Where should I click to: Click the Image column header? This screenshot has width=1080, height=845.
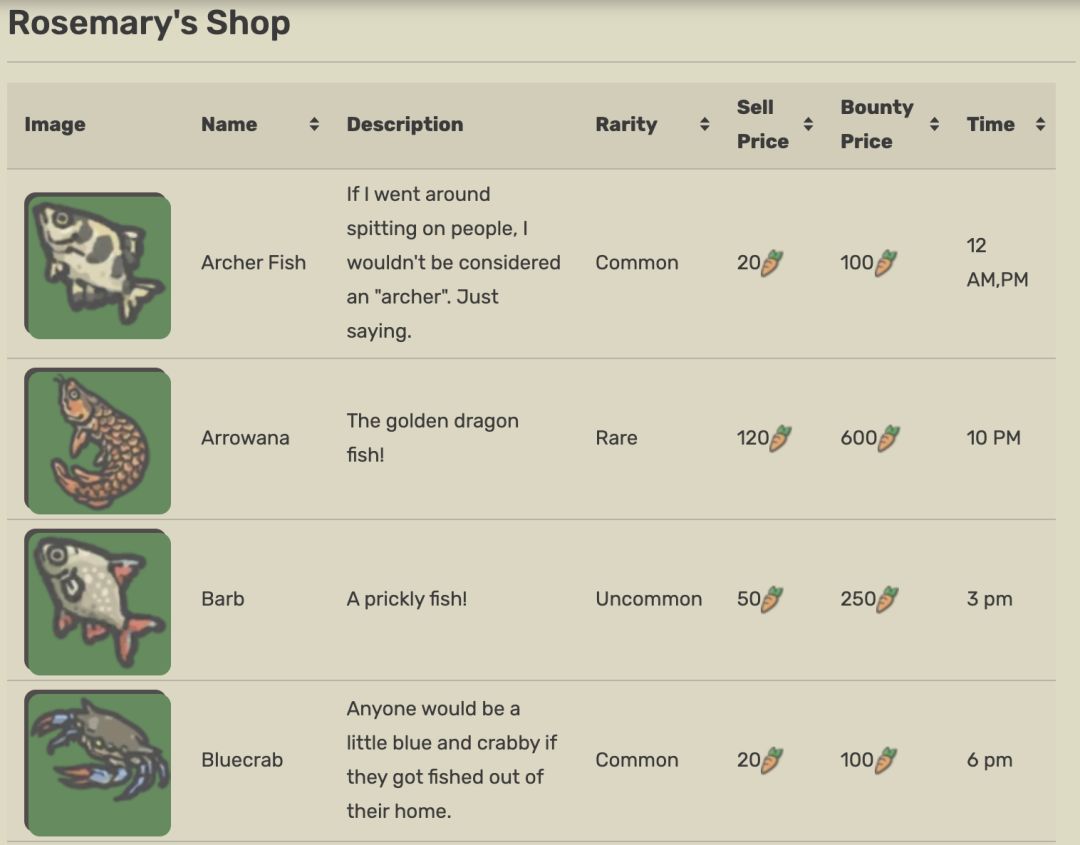(55, 125)
